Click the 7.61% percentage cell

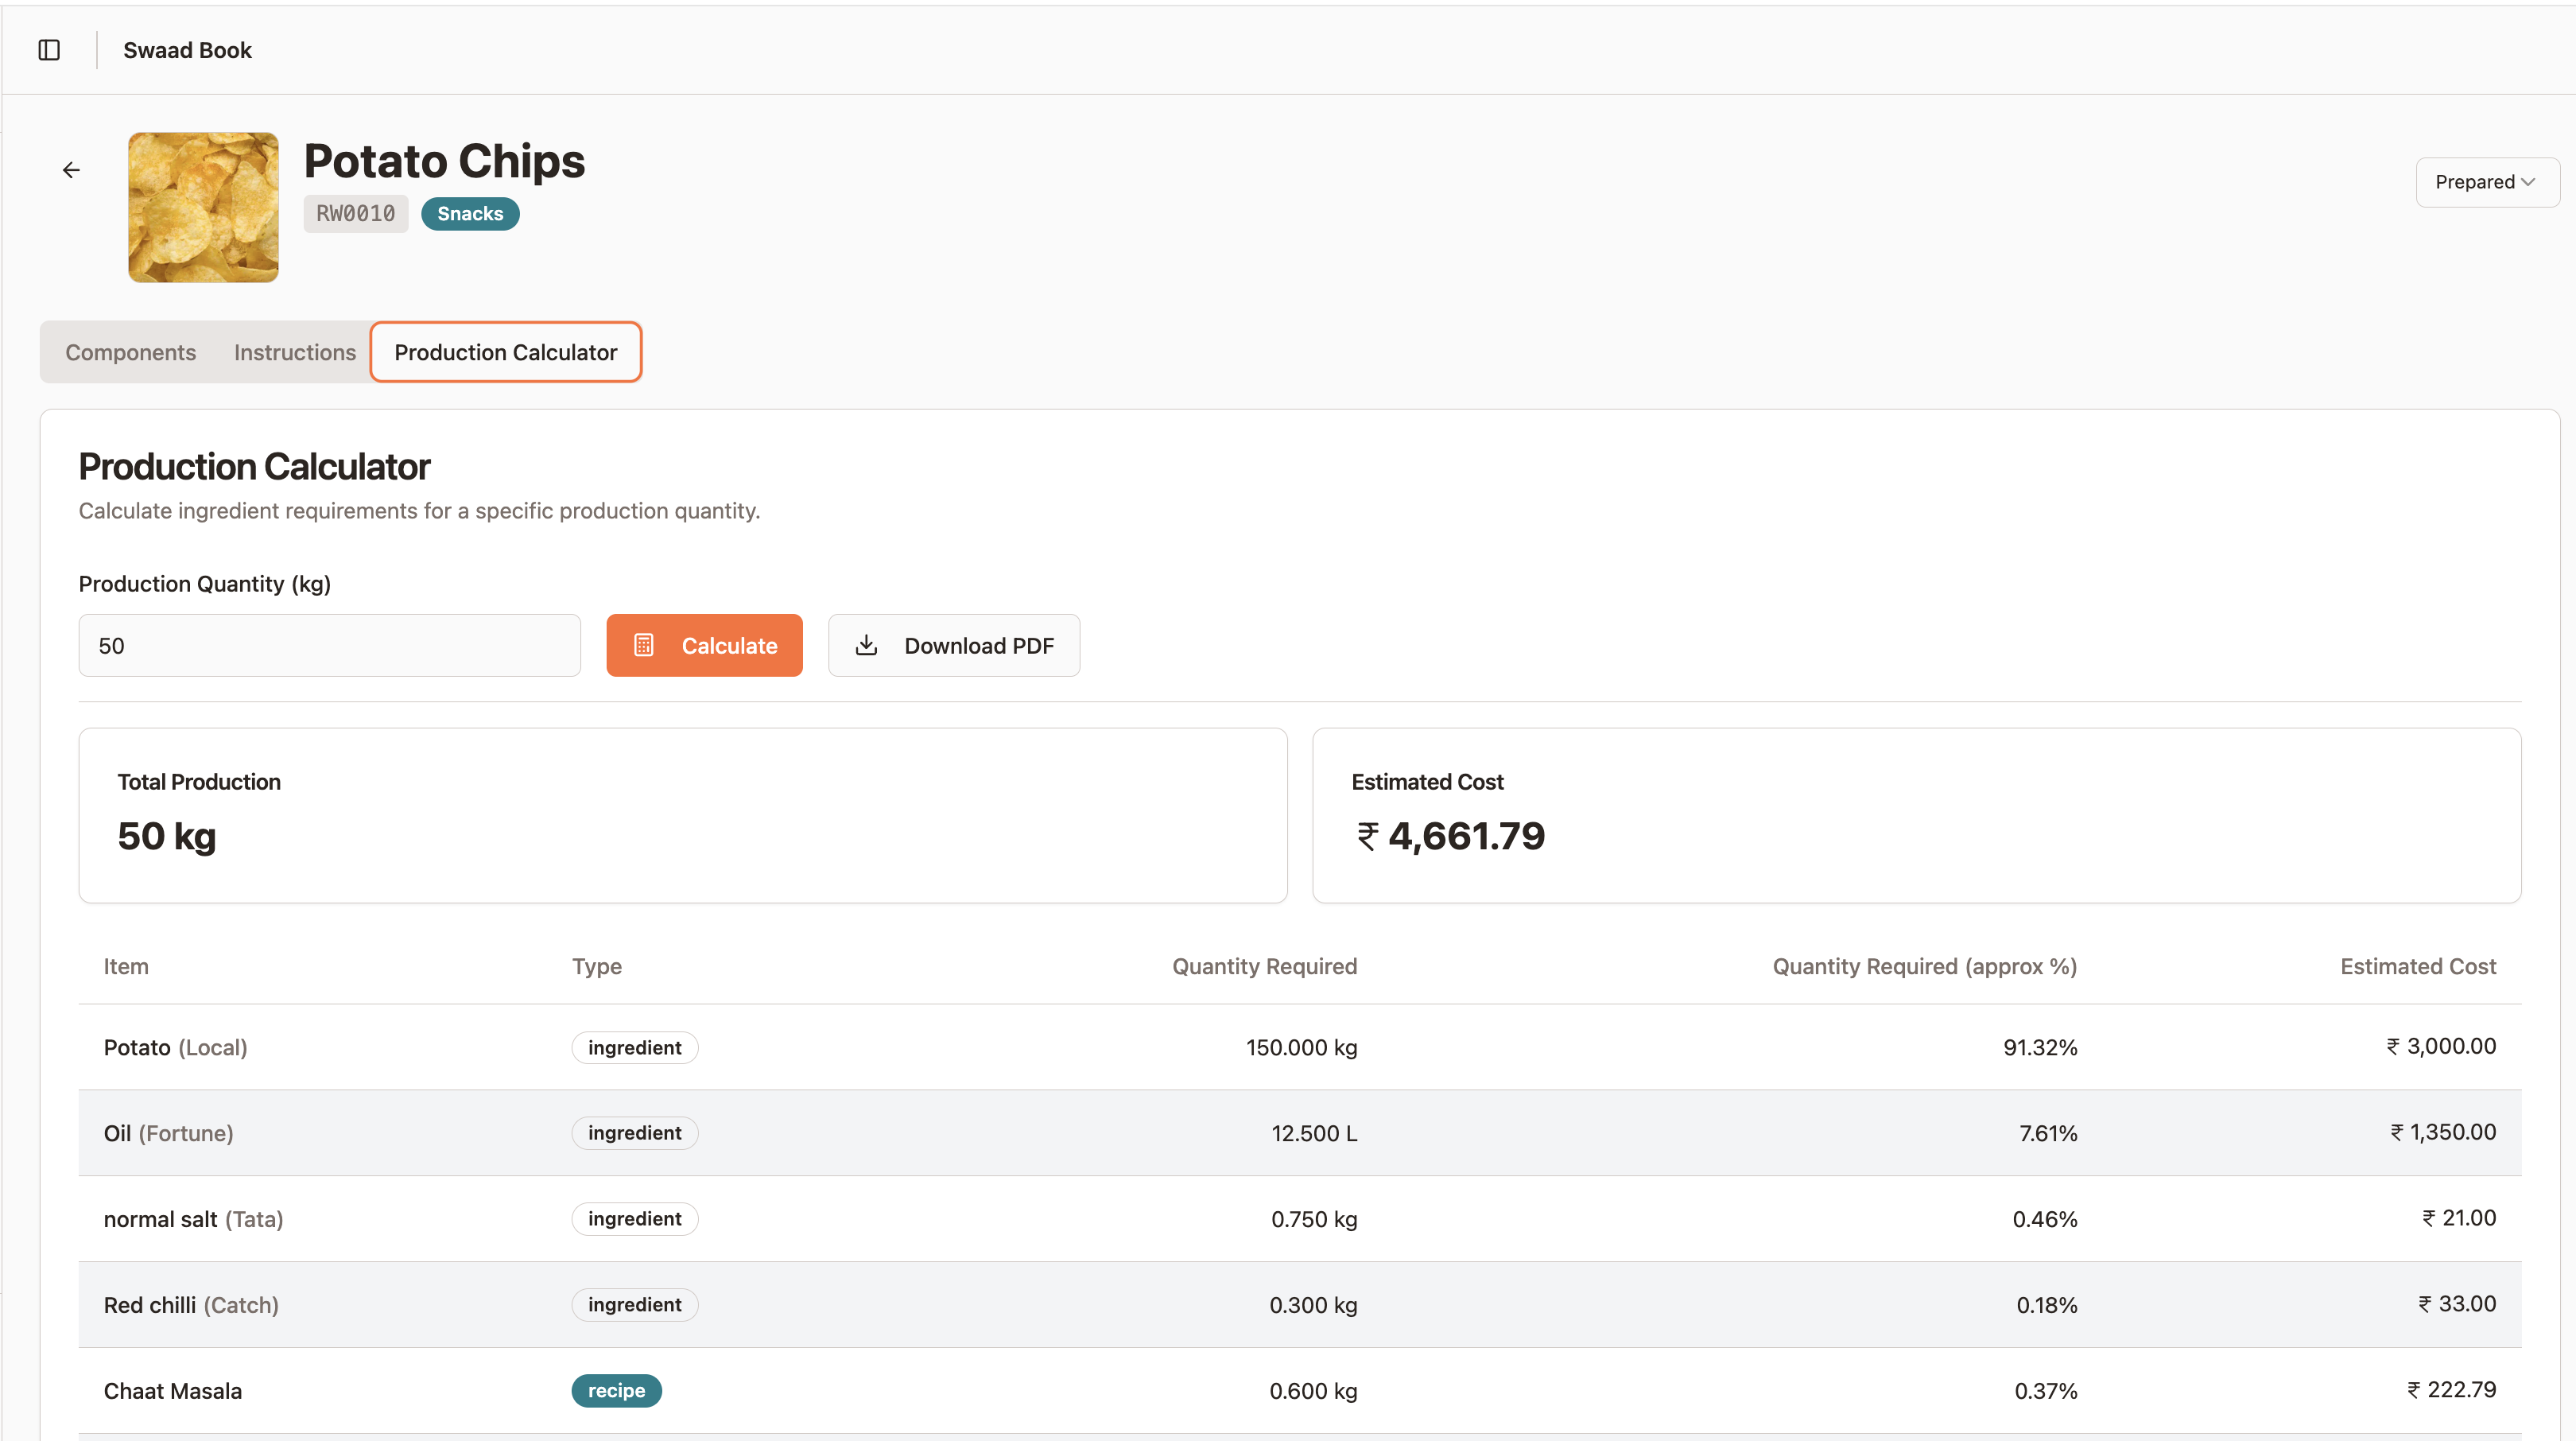(2048, 1133)
